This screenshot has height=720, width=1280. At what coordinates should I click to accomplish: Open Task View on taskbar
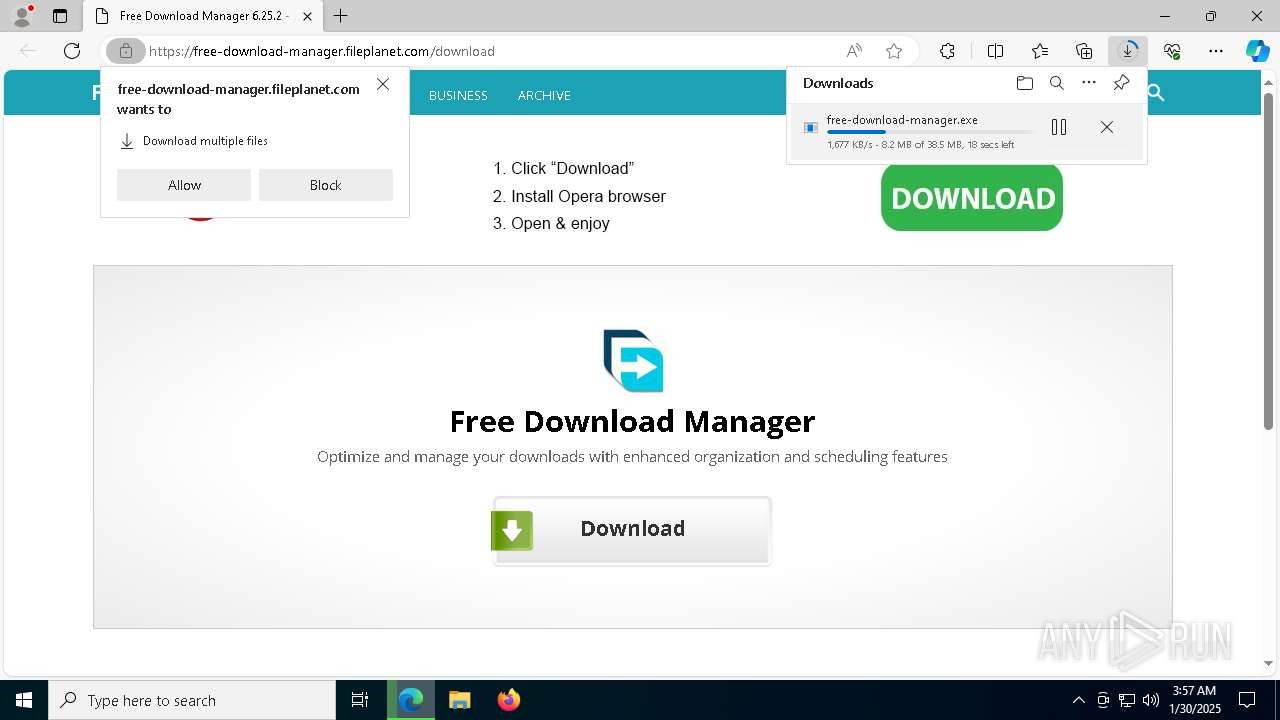[x=360, y=700]
